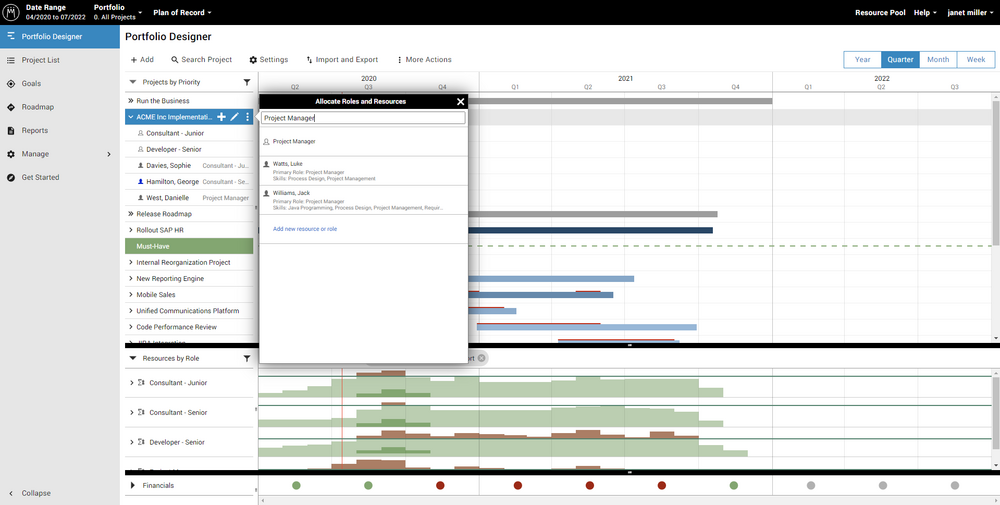The image size is (1000, 505).
Task: Click the Project Manager search input field
Action: point(363,118)
